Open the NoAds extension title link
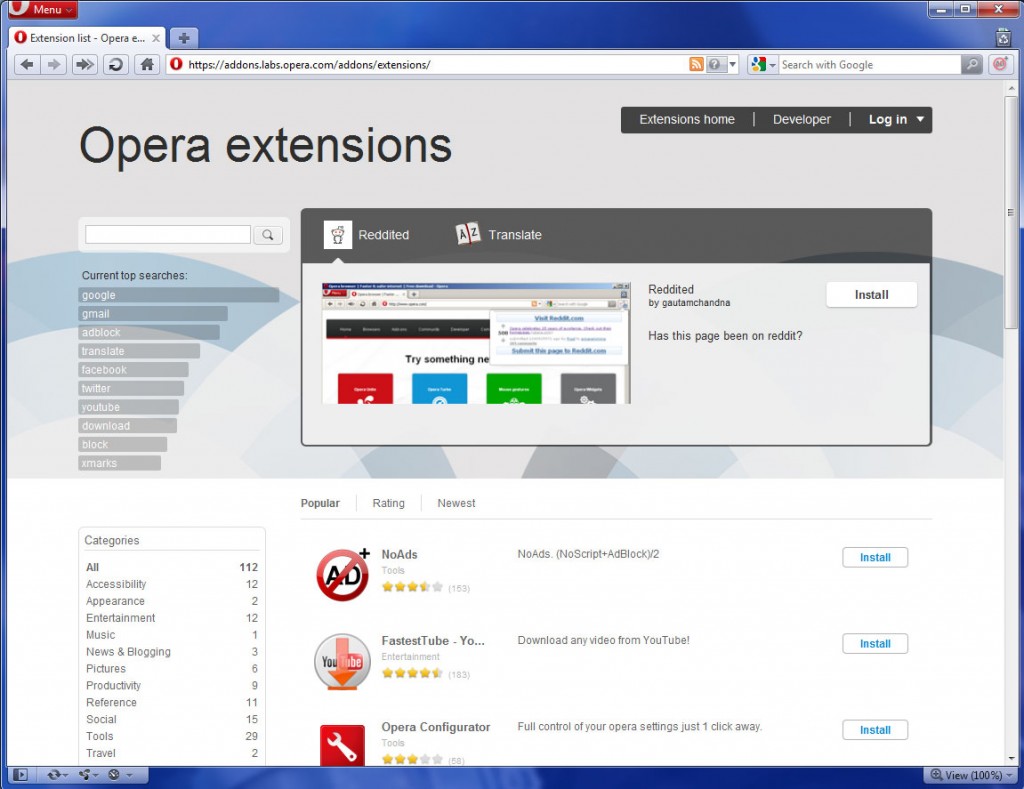Screen dimensions: 1024x789 click(x=399, y=555)
